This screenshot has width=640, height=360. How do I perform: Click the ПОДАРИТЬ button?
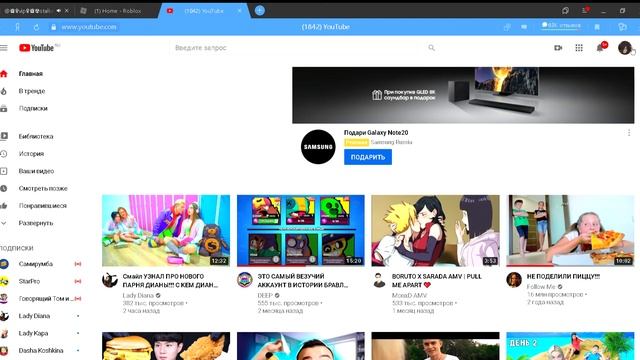[x=368, y=157]
